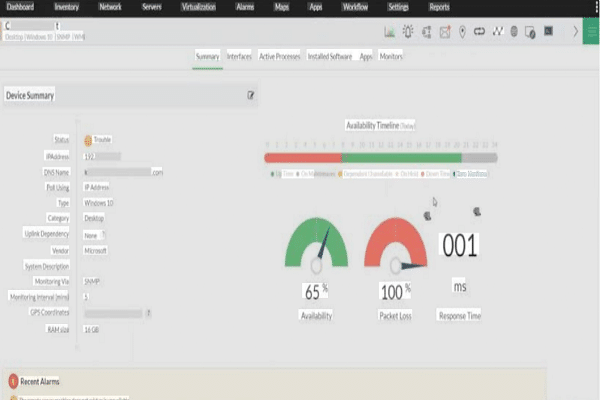Click the document with link icon
600x400 pixels.
click(530, 32)
